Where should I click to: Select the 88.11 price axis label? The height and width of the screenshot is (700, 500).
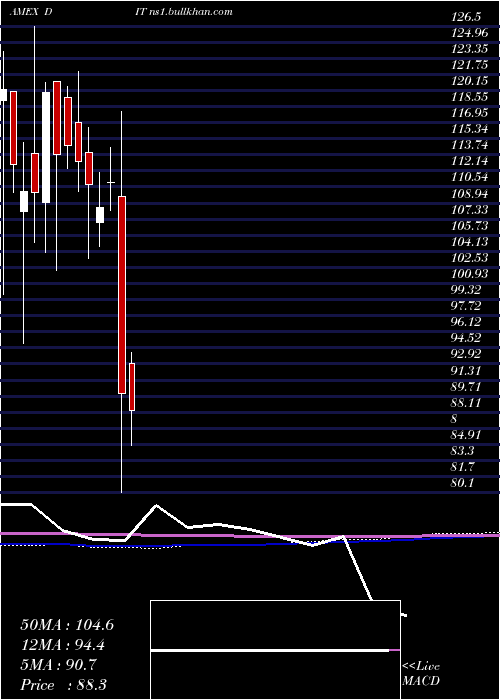(466, 403)
